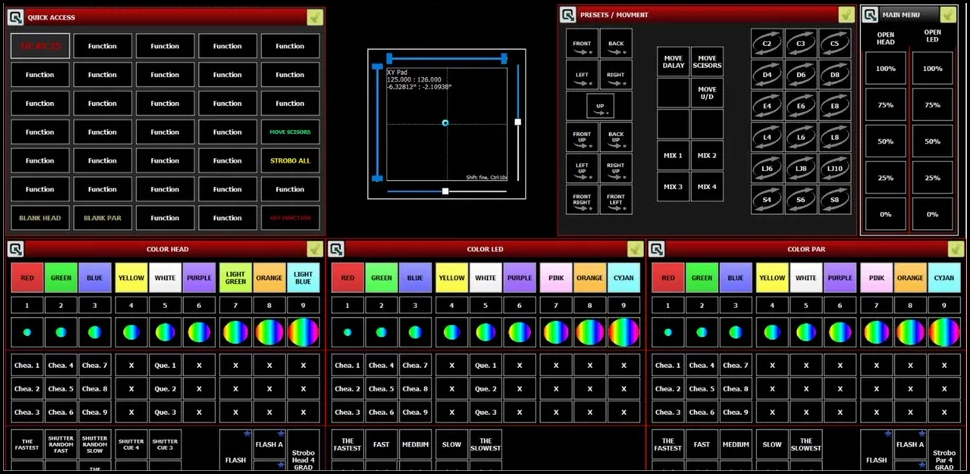Select the S6 movement preset icon
970x474 pixels.
(801, 199)
